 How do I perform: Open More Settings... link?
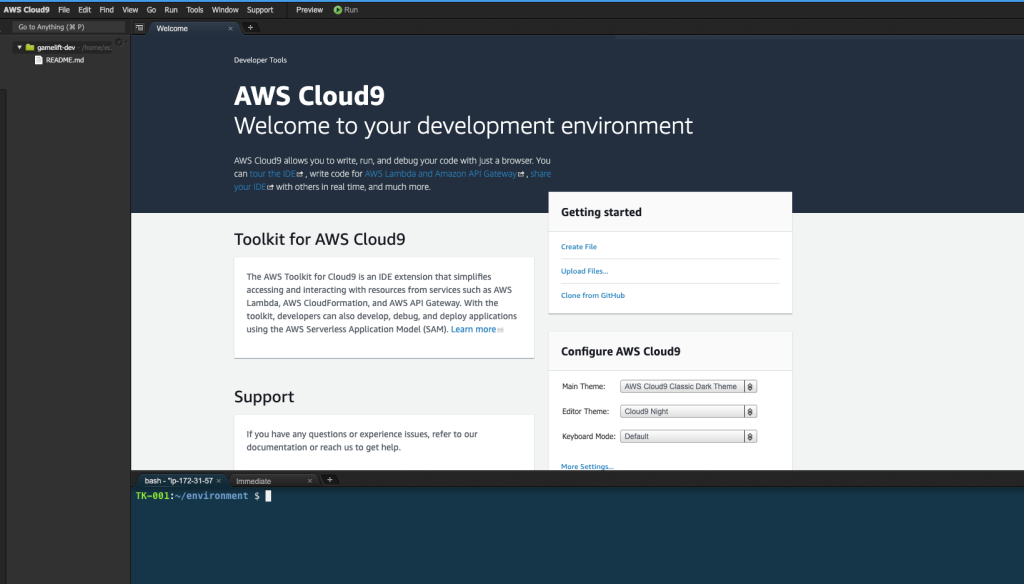(587, 466)
